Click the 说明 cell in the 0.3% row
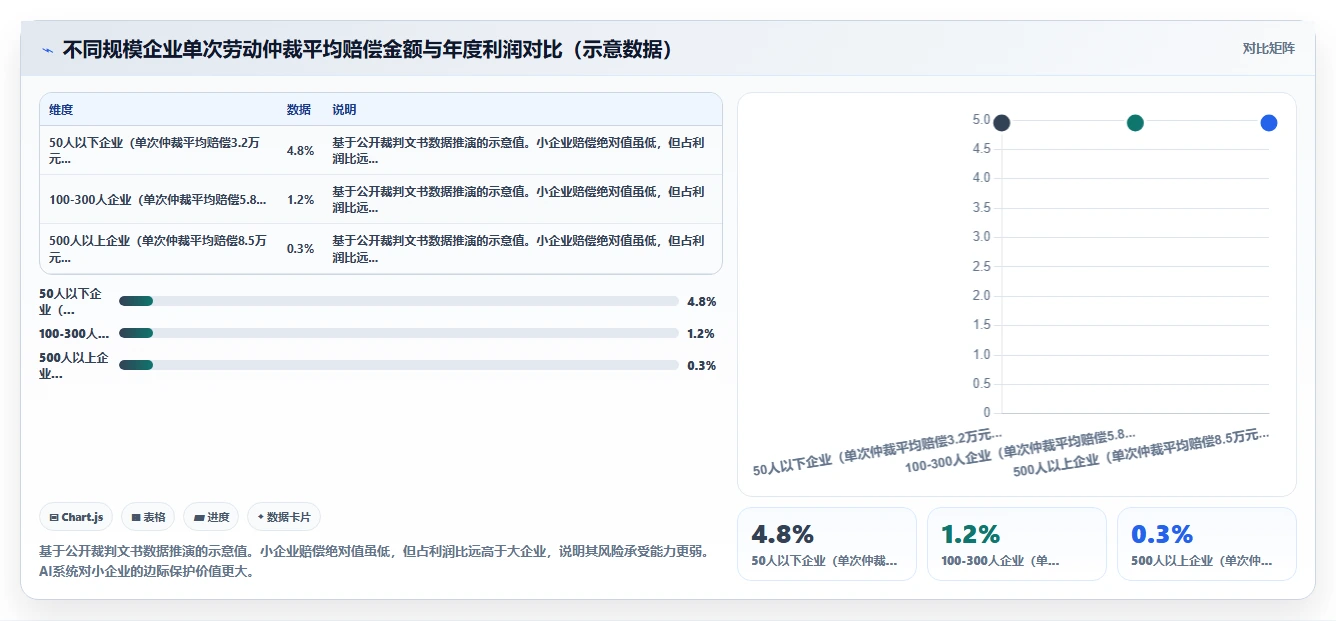This screenshot has width=1336, height=621. click(x=520, y=249)
